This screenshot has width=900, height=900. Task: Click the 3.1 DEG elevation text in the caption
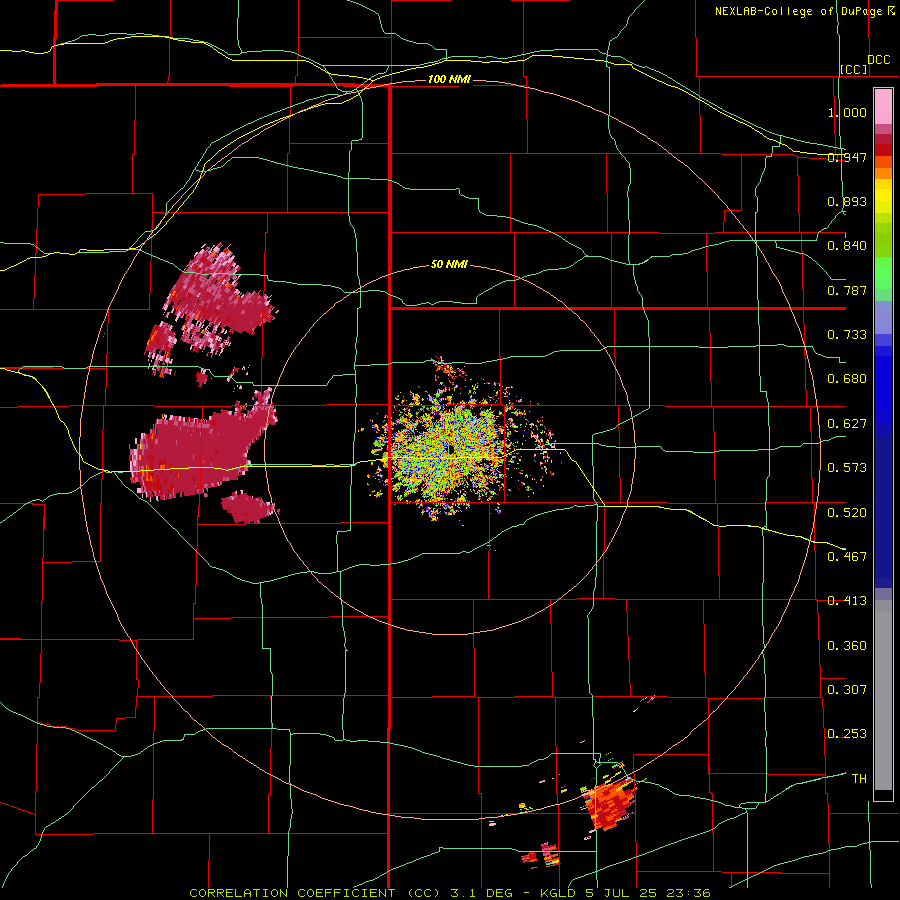point(480,893)
